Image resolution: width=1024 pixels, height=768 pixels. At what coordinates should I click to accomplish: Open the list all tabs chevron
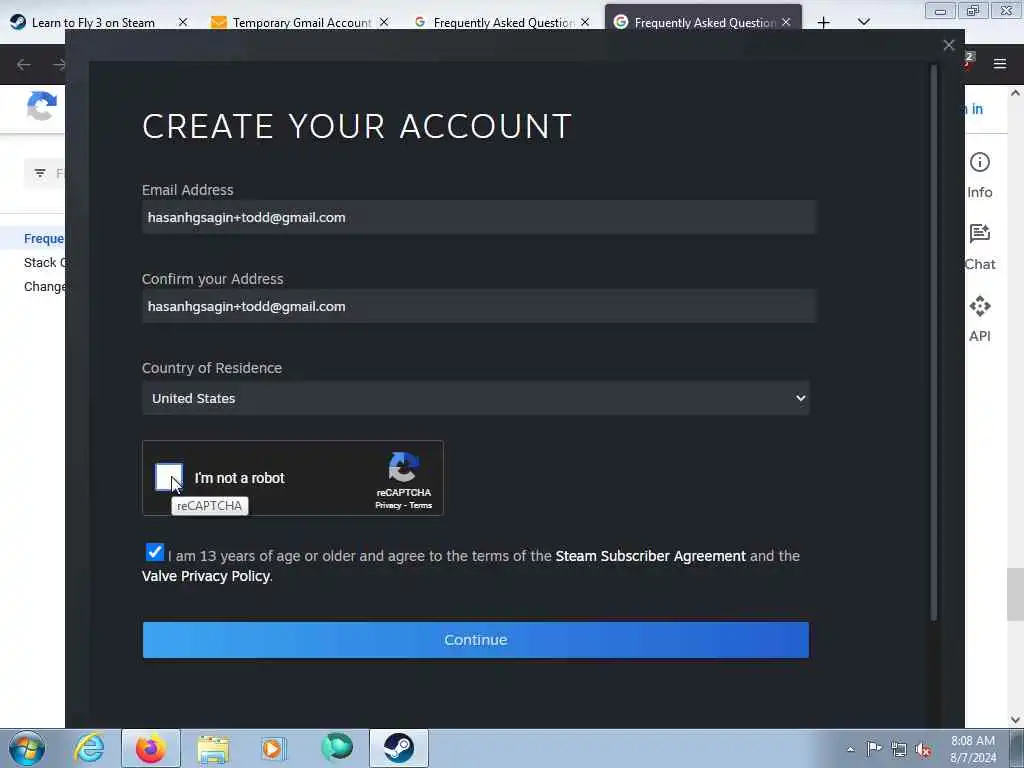click(864, 22)
